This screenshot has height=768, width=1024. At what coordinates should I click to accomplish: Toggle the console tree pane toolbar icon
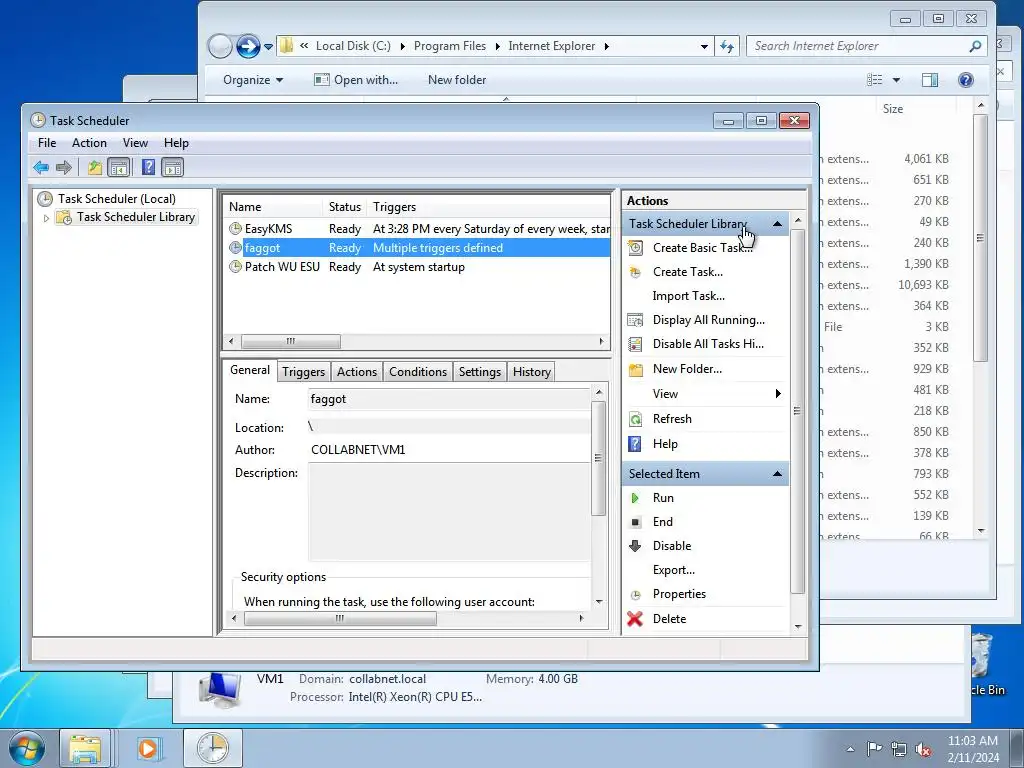[x=118, y=168]
